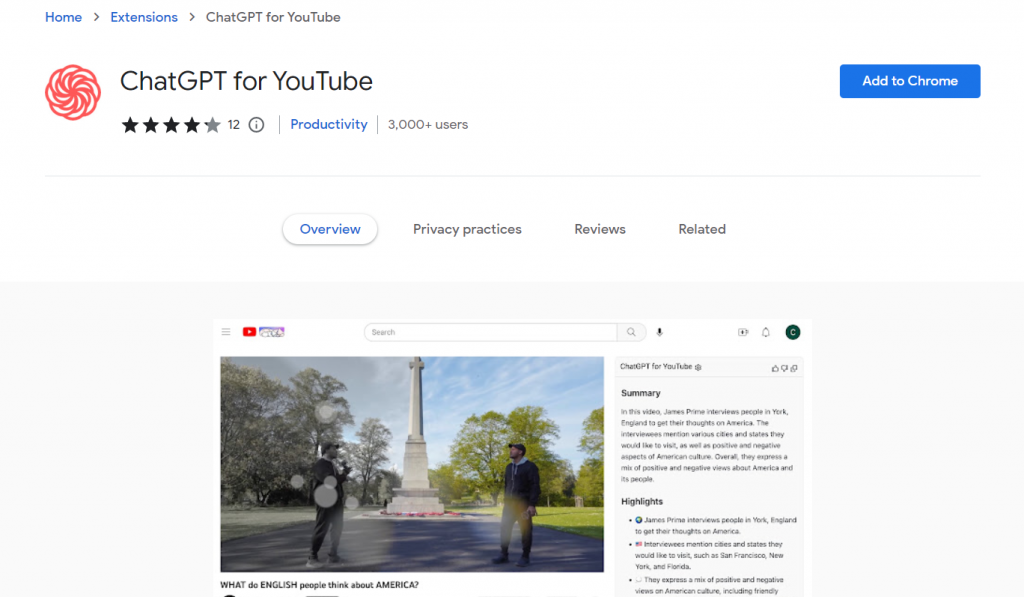Click the highlight "Interviewees mention cities and states"

(709, 555)
